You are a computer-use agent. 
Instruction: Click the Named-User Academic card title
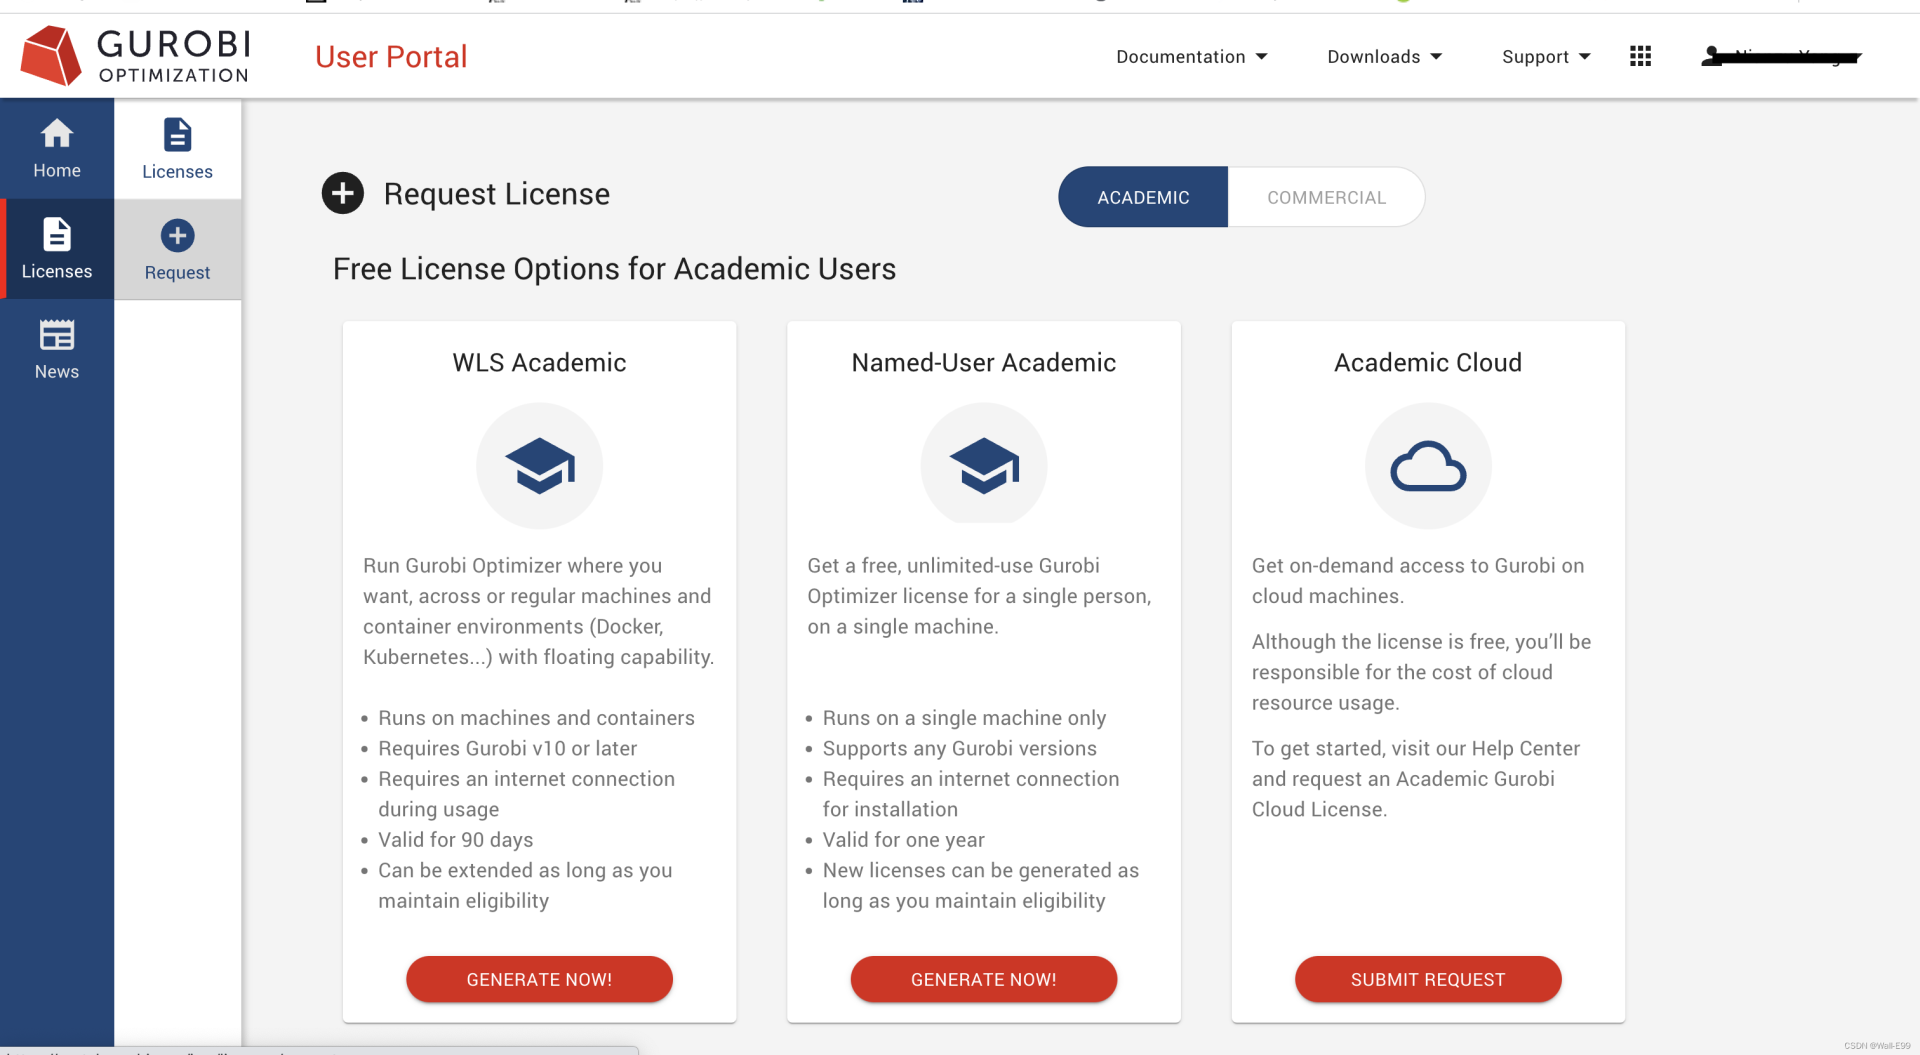click(x=984, y=362)
